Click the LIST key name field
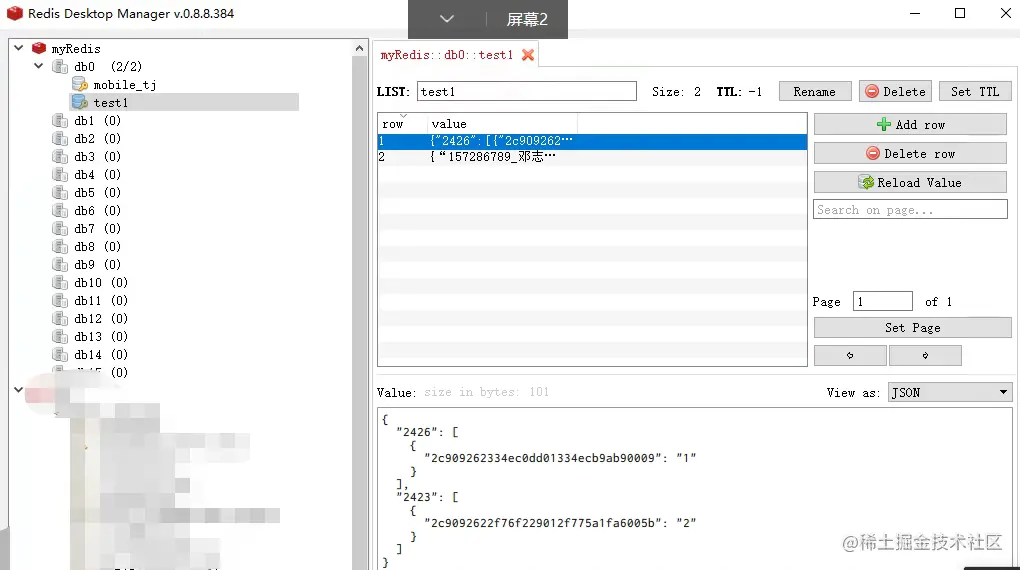 coord(527,91)
